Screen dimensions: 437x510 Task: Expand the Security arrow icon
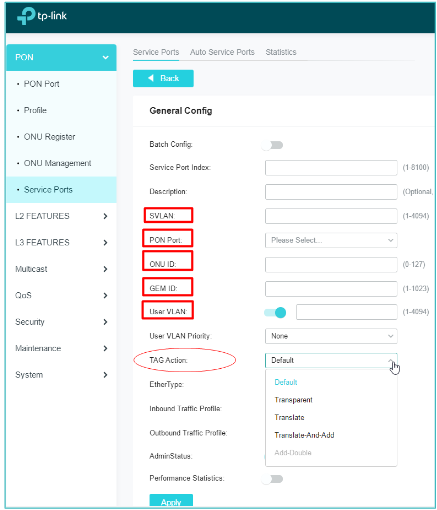(x=105, y=322)
